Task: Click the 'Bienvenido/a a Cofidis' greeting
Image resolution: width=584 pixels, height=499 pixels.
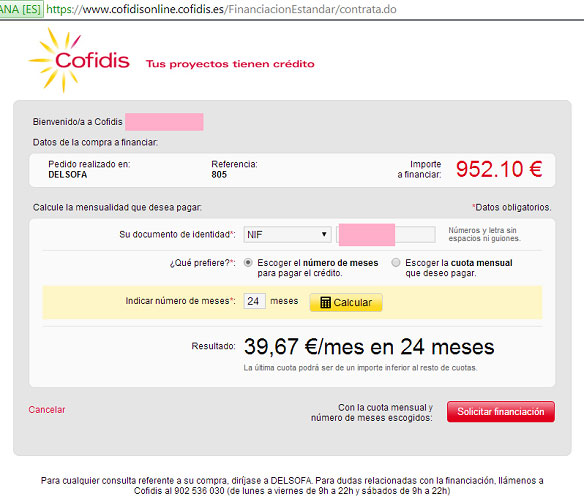Action: 77,122
